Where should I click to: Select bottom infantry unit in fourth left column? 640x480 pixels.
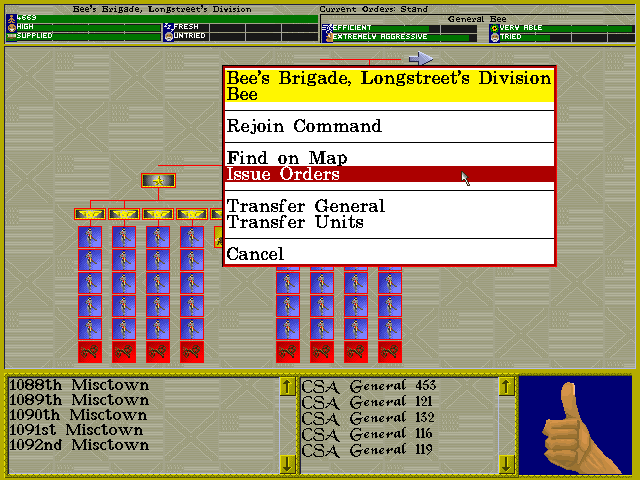[192, 329]
